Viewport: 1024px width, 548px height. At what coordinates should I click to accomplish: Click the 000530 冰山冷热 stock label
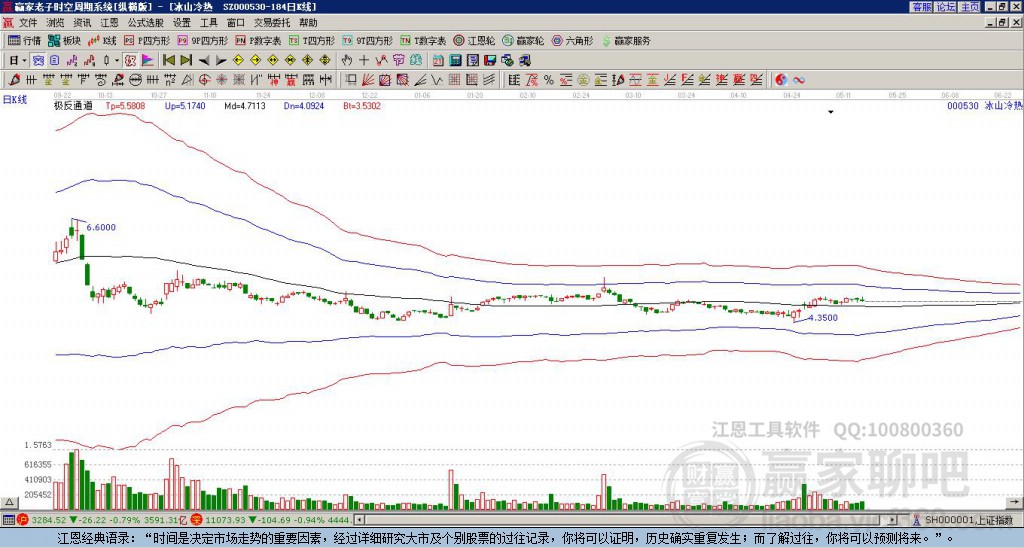tap(984, 105)
